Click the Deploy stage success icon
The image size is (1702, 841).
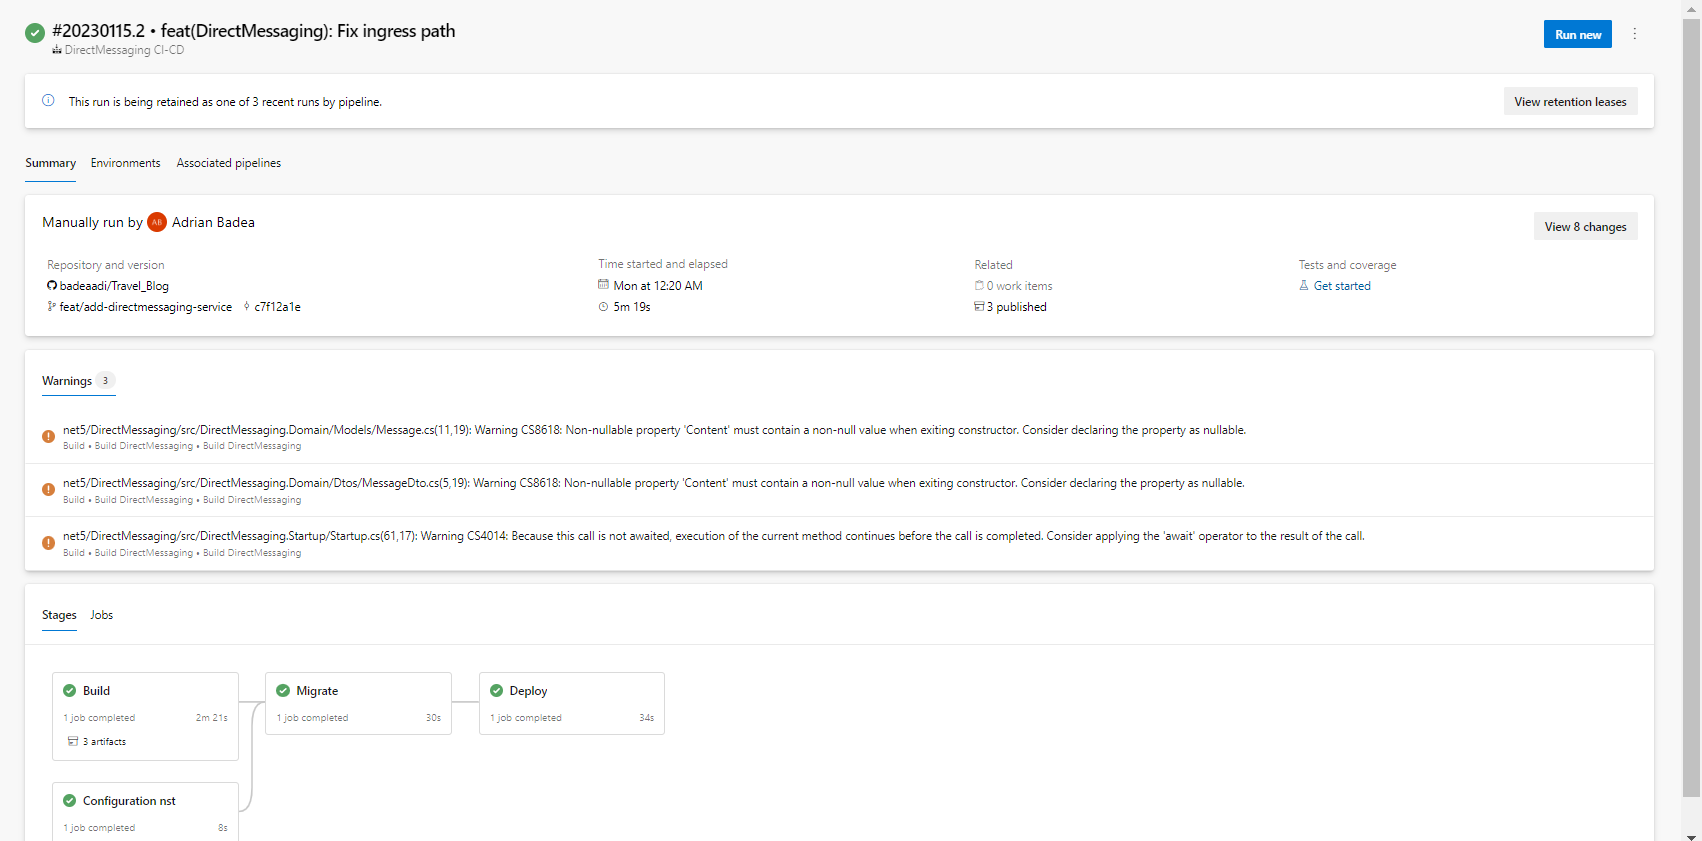(497, 690)
